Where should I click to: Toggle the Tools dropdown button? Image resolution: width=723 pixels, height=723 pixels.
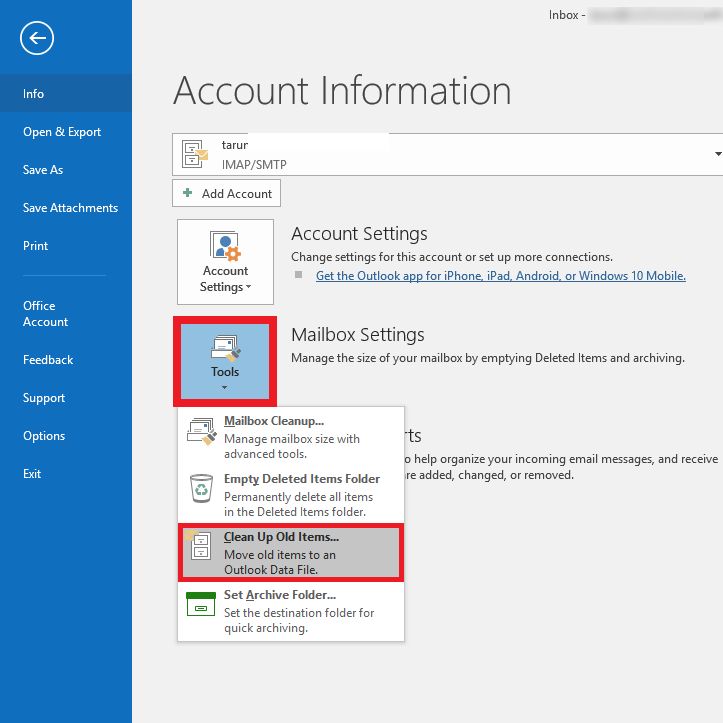[225, 361]
